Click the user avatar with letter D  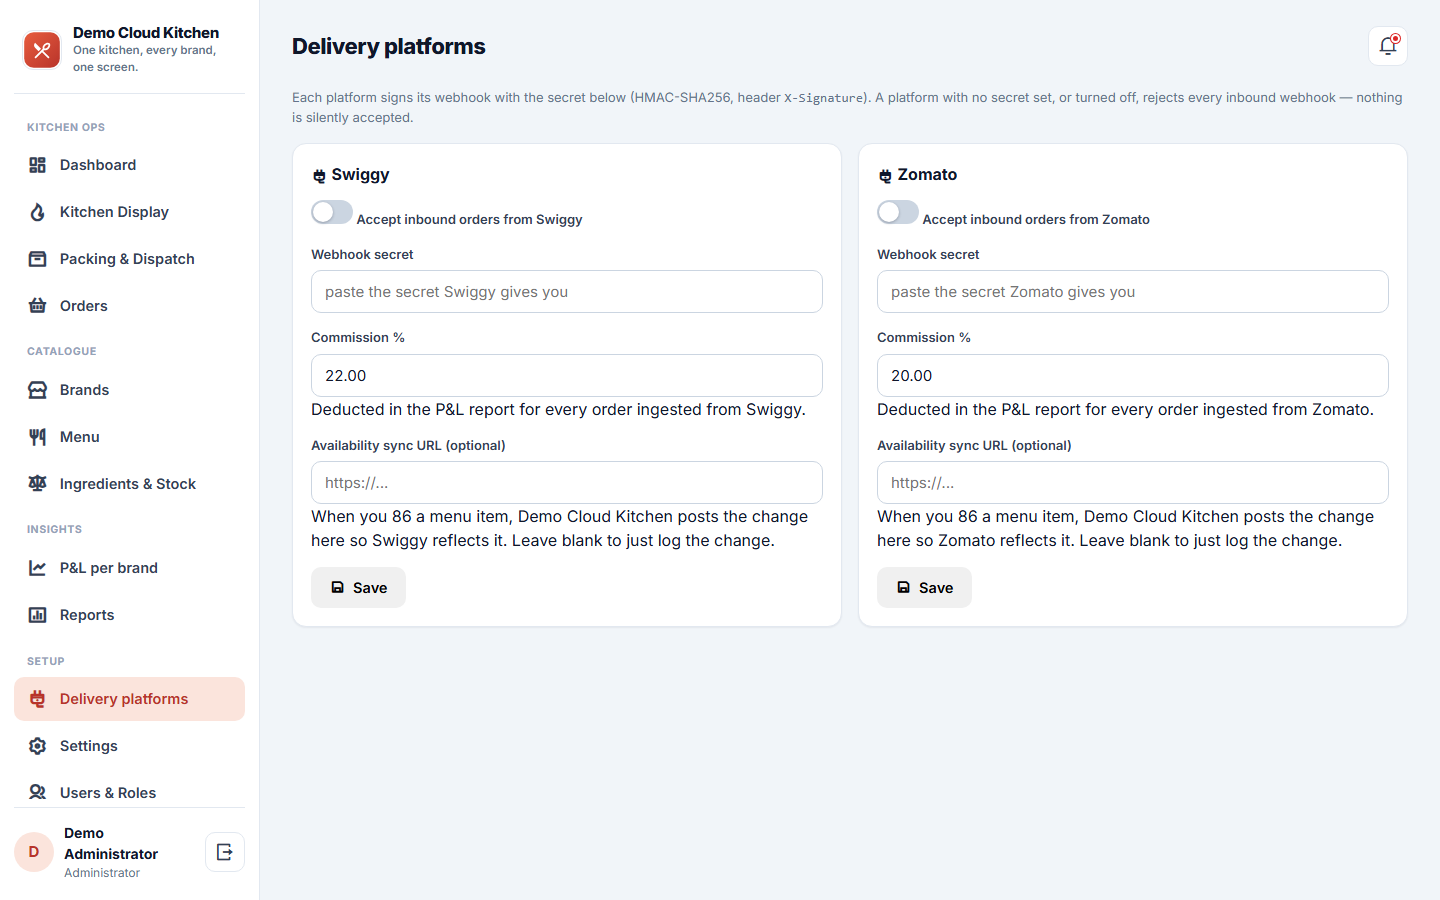(34, 852)
